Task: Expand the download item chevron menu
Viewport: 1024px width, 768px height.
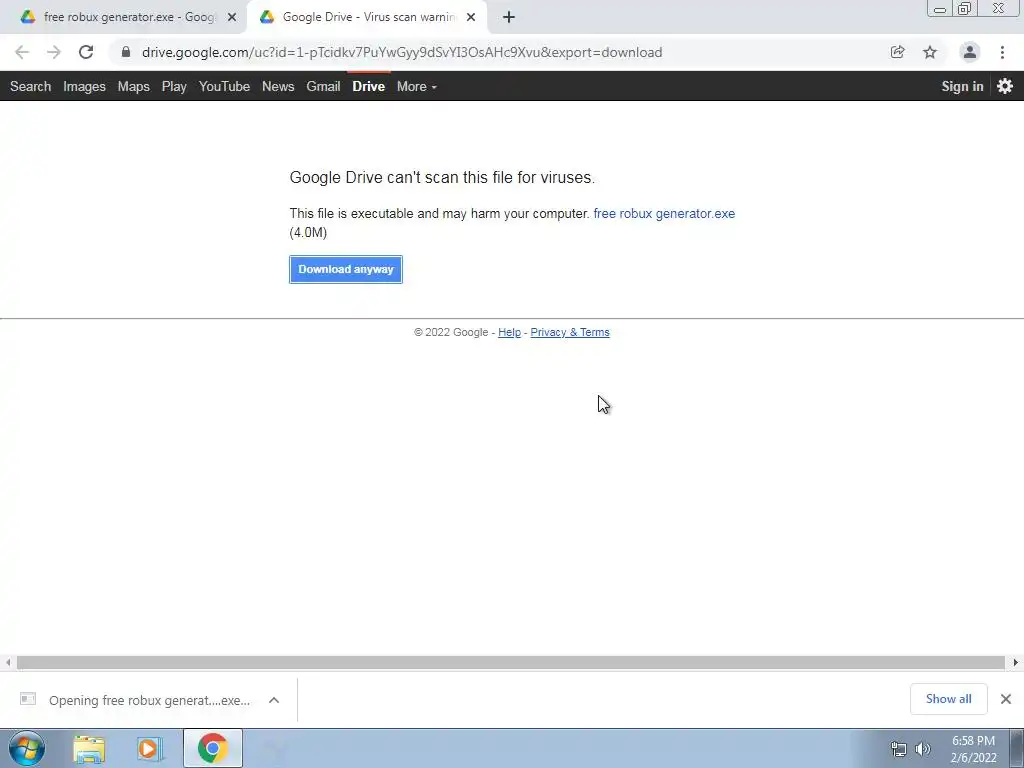Action: coord(274,700)
